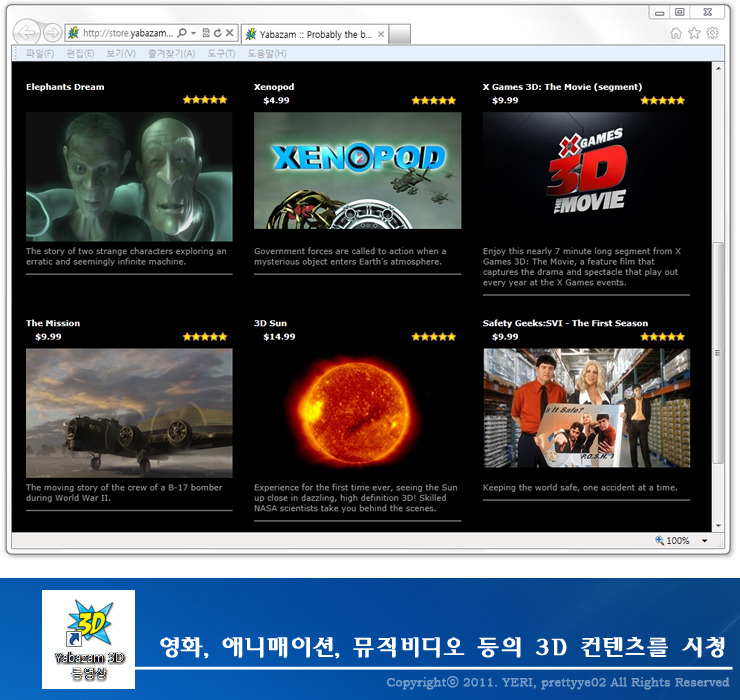Open the Elephants Dream title link
The height and width of the screenshot is (700, 740).
coord(65,87)
